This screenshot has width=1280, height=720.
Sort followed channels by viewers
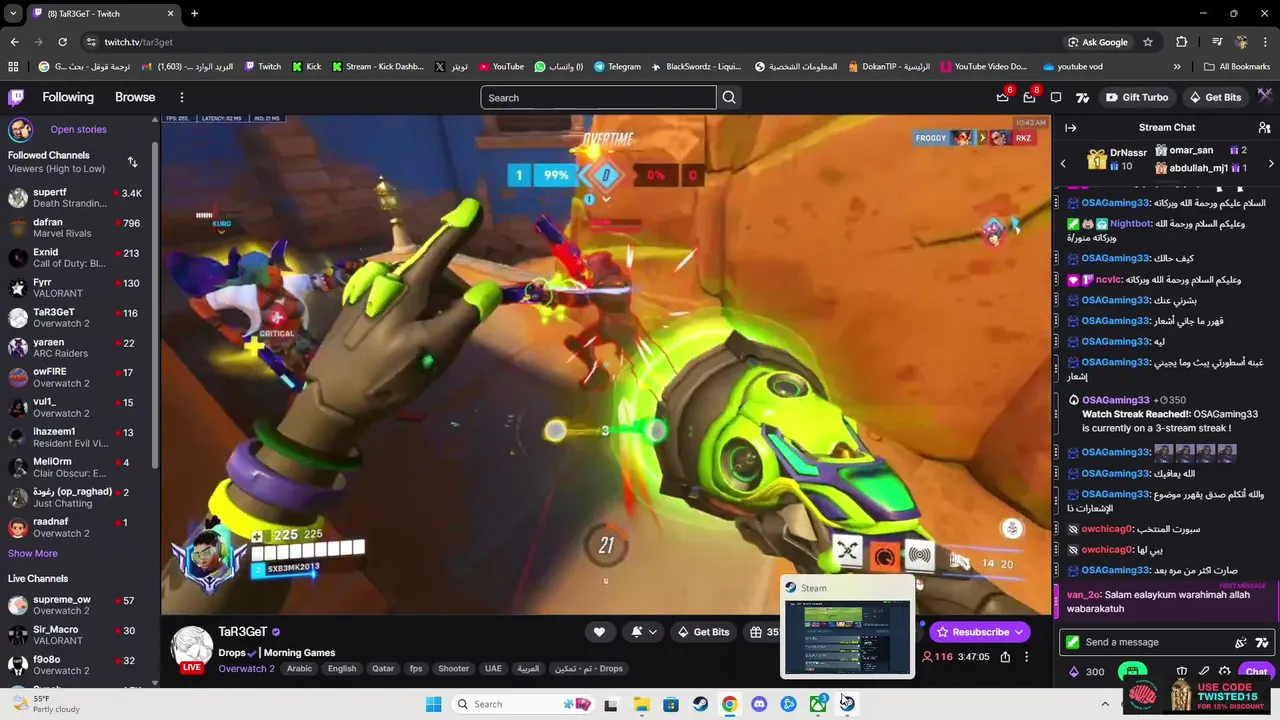(x=132, y=162)
